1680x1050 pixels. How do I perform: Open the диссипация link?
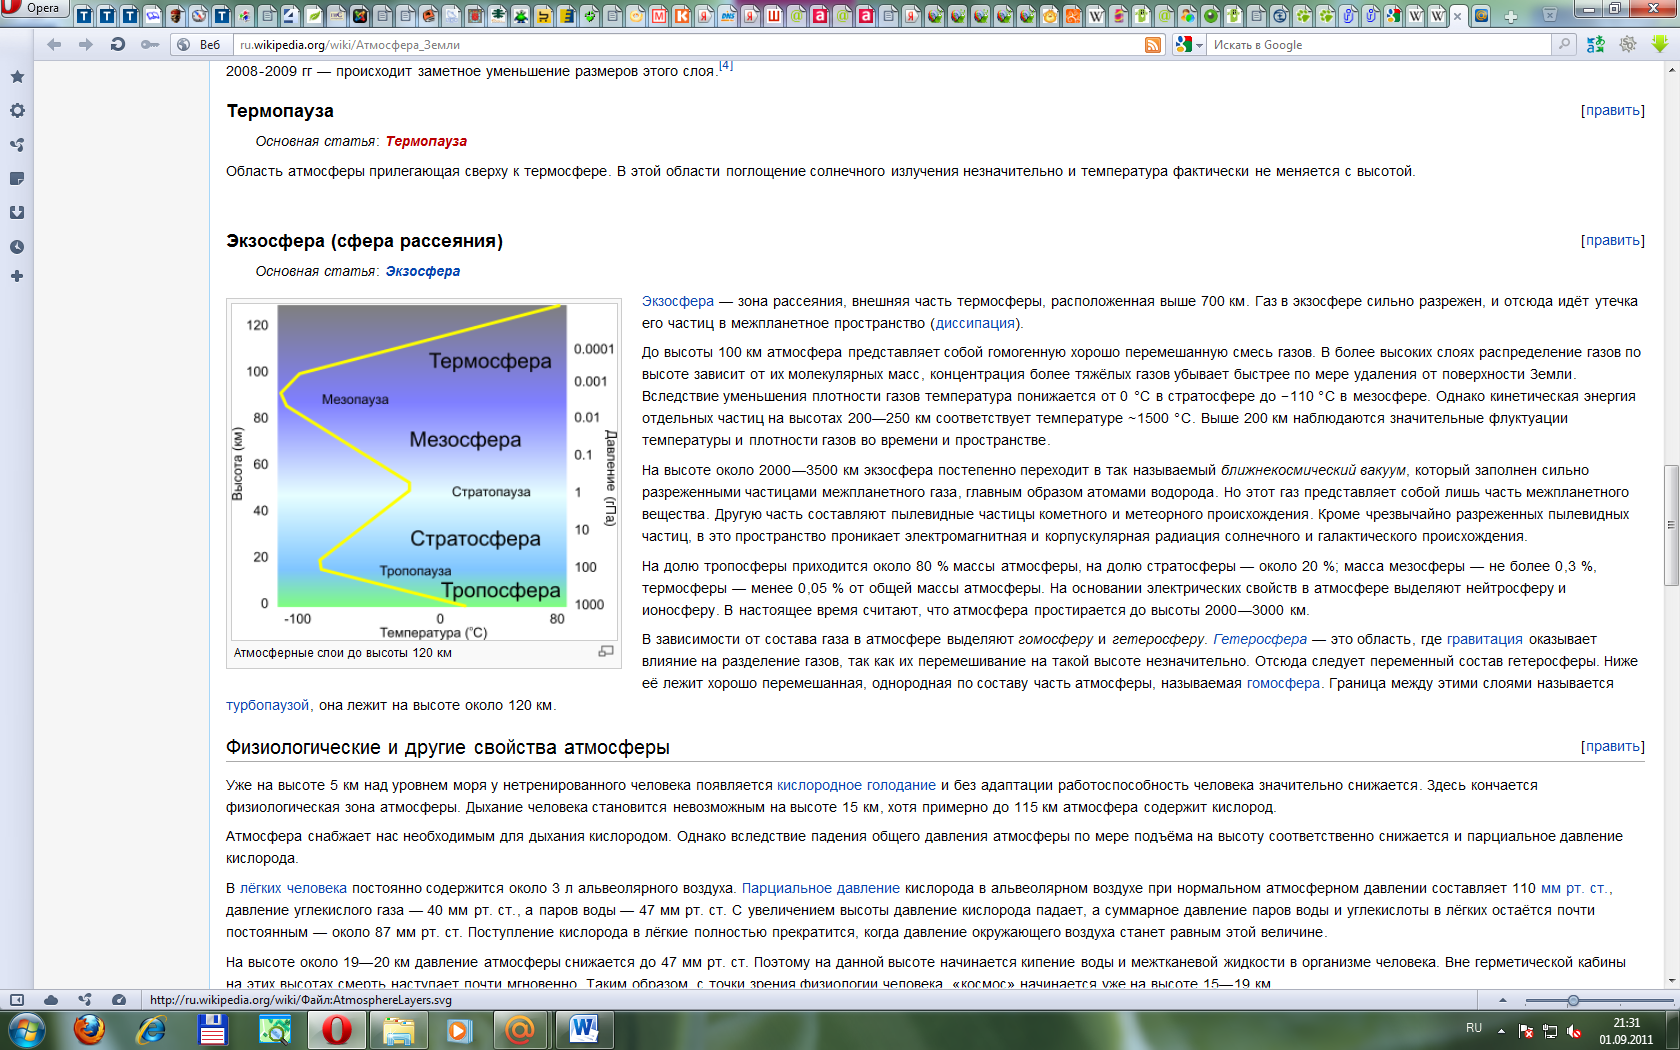[x=975, y=323]
